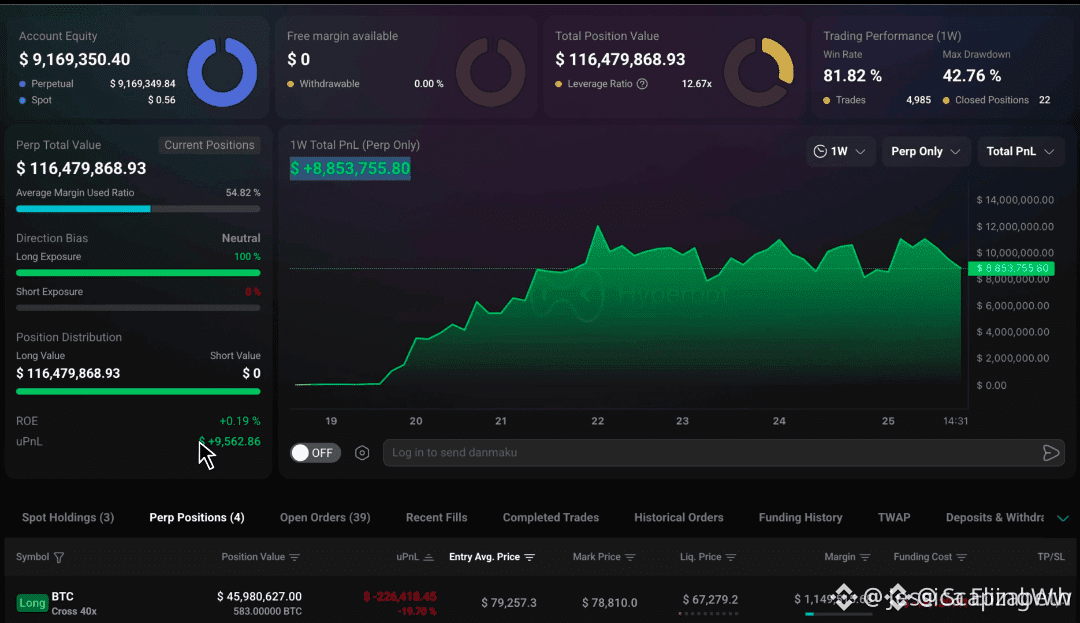Click the Long badge on BTC row
The height and width of the screenshot is (623, 1080).
click(x=32, y=603)
